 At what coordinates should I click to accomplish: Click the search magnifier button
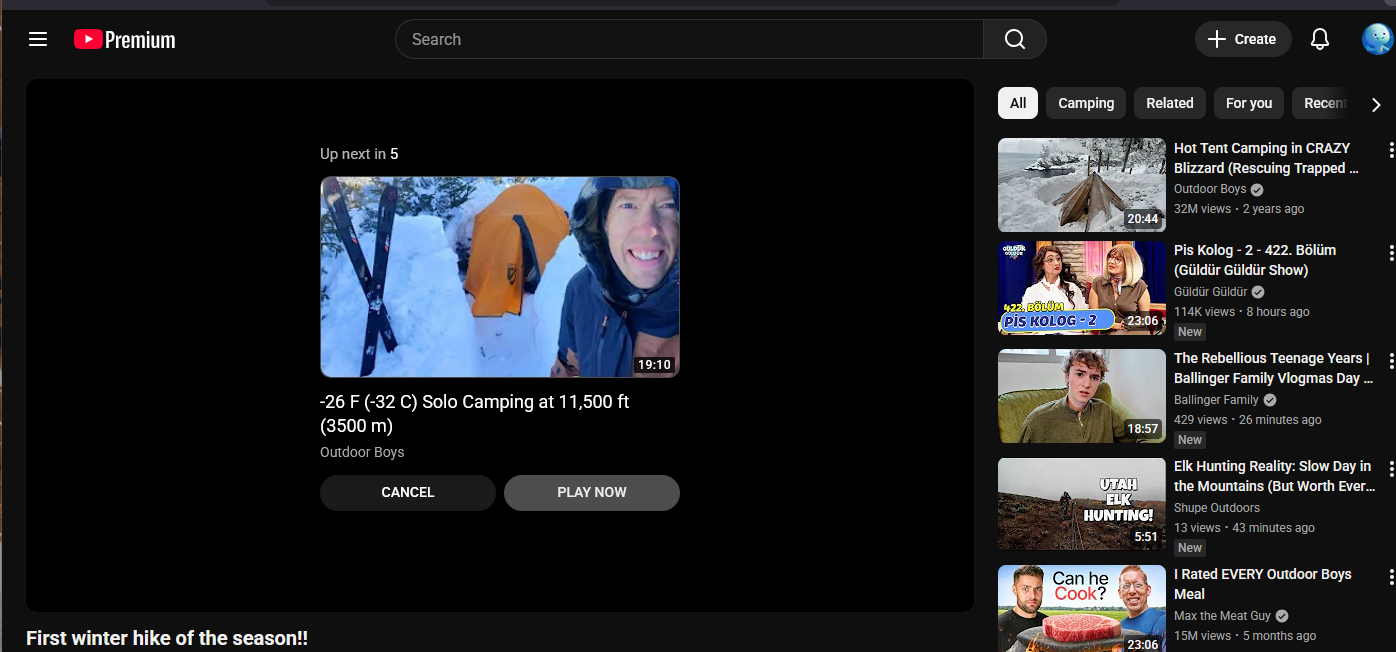click(x=1015, y=39)
